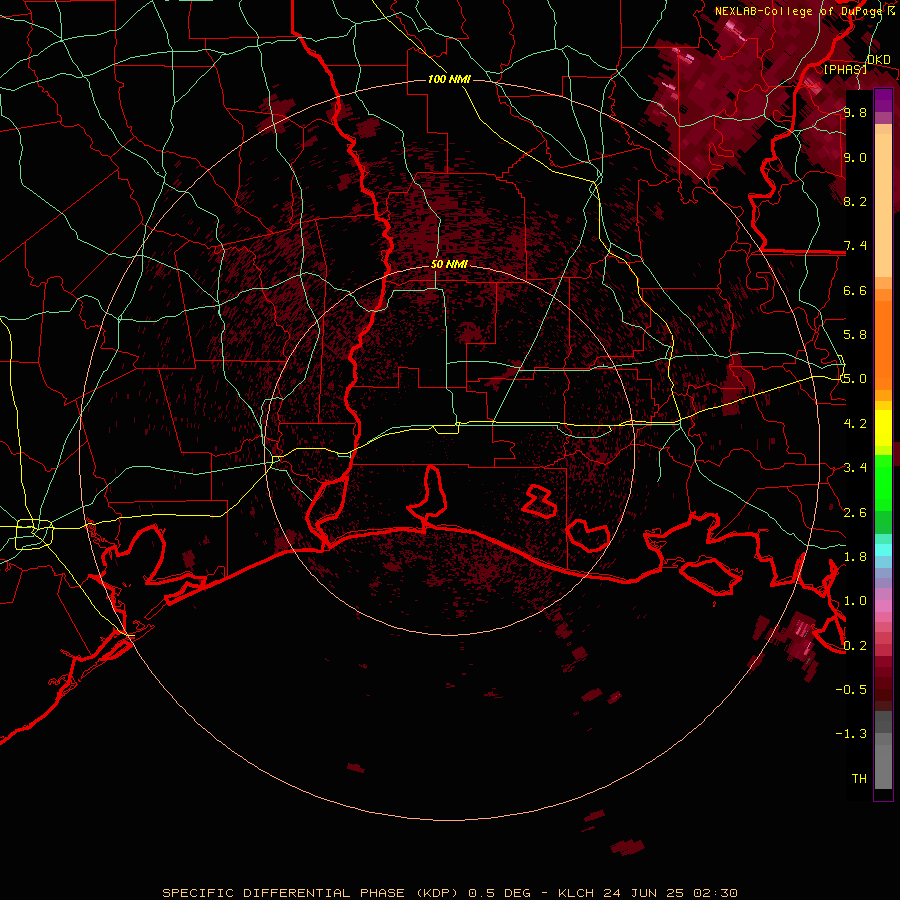Click the 9.8 value on the legend
The height and width of the screenshot is (900, 900).
pos(855,112)
